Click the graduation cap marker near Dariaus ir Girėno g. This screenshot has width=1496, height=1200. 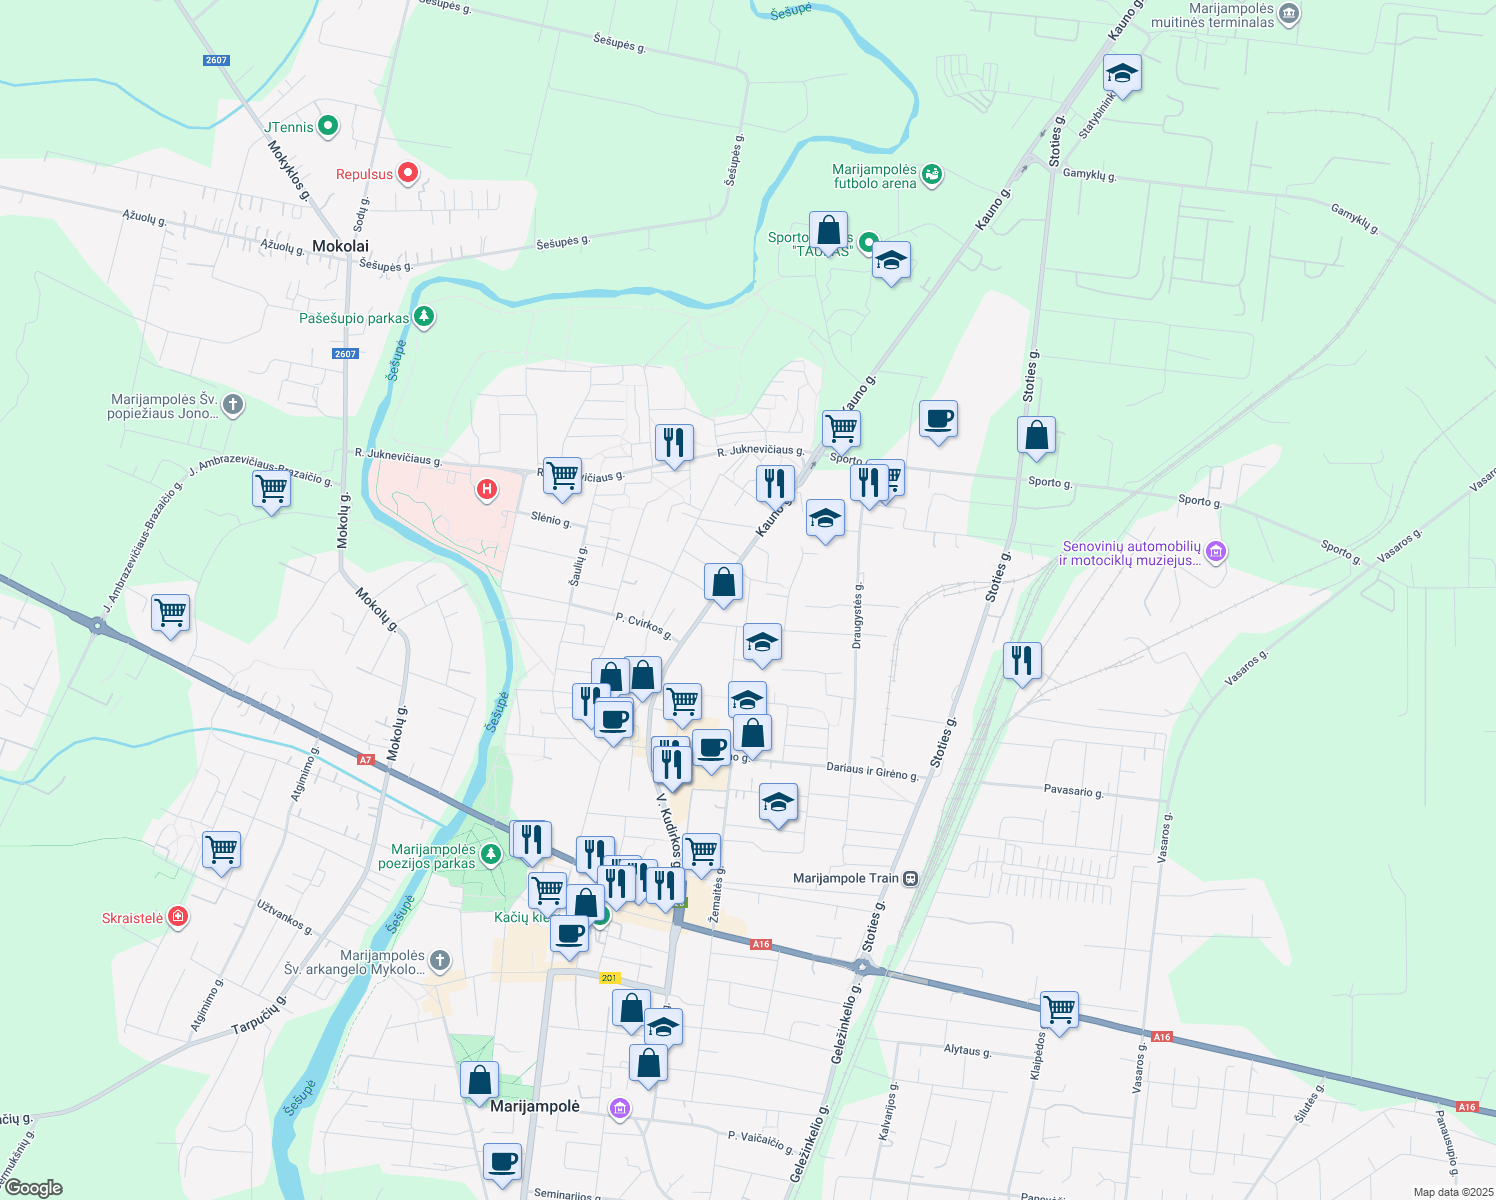point(778,802)
